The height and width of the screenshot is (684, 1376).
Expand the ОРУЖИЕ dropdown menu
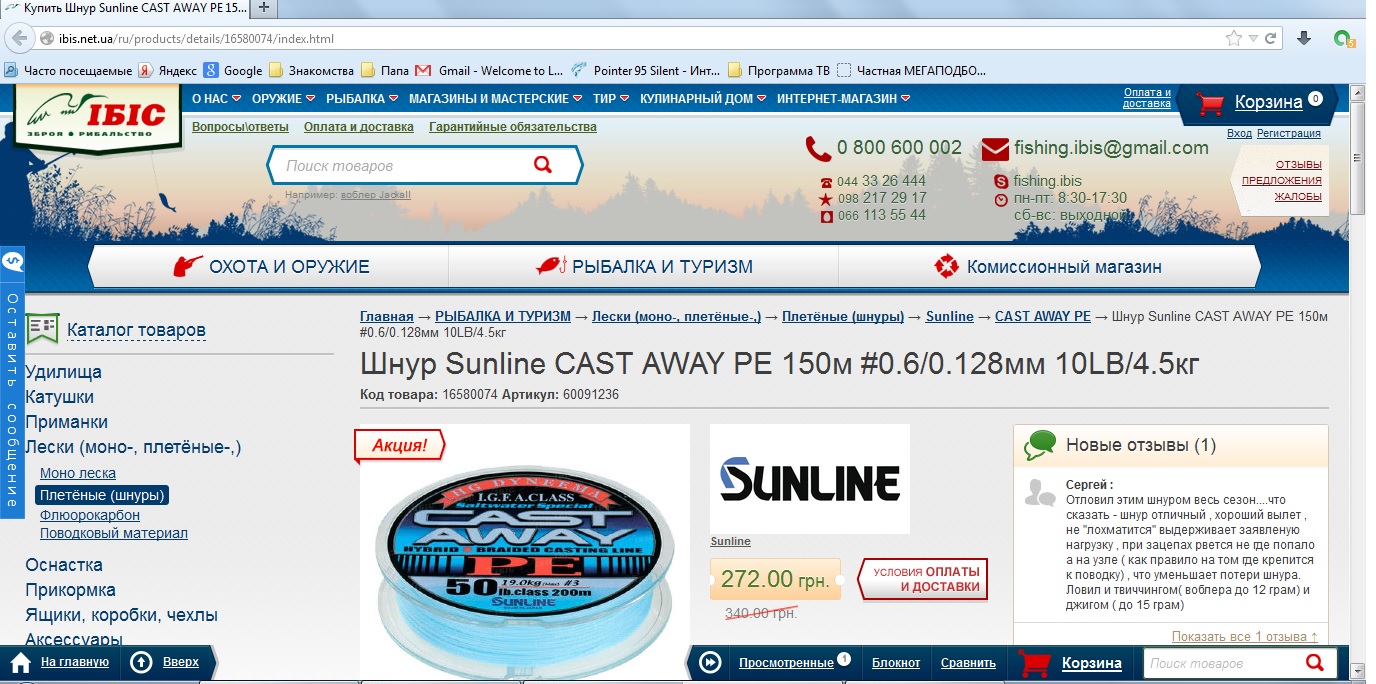283,98
